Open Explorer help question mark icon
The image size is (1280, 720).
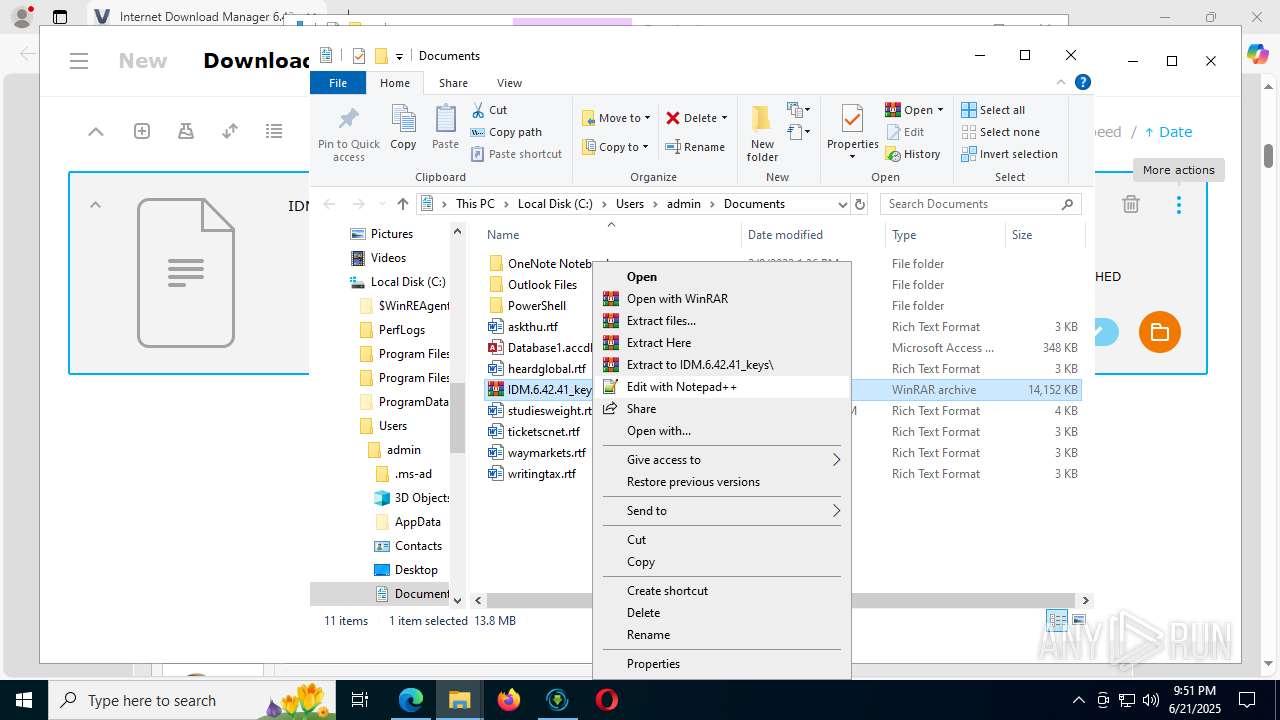[1082, 82]
